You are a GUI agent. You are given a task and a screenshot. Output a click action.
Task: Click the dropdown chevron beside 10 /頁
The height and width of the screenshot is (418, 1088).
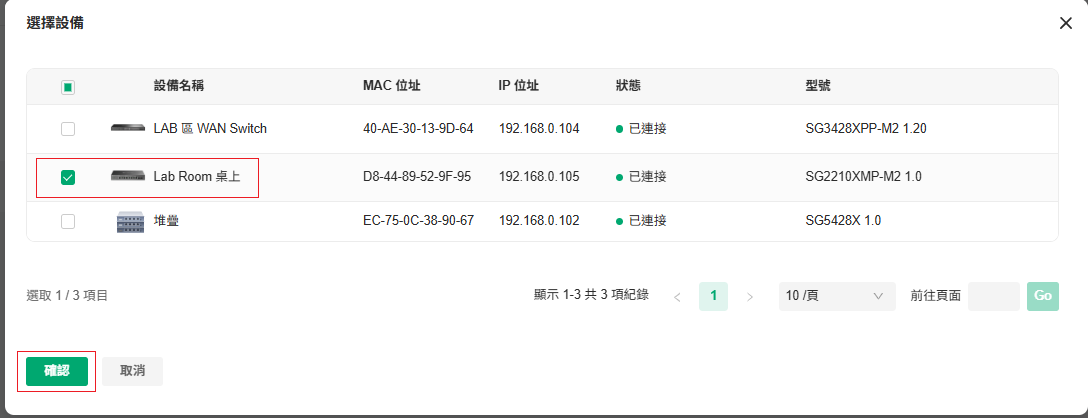pyautogui.click(x=878, y=296)
